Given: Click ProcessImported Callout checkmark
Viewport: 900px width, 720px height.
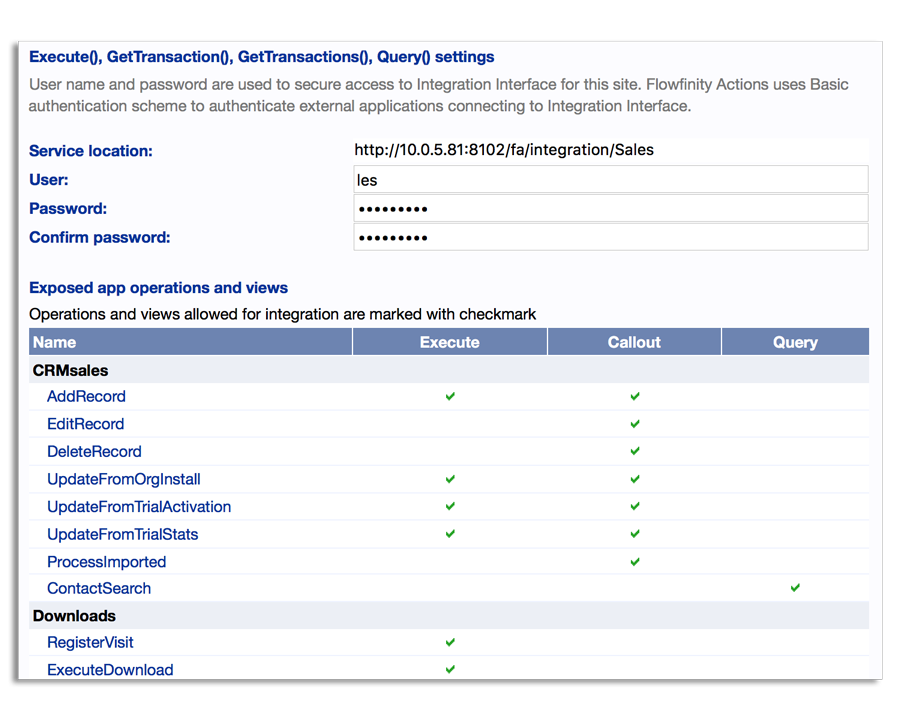Looking at the screenshot, I should click(x=635, y=562).
